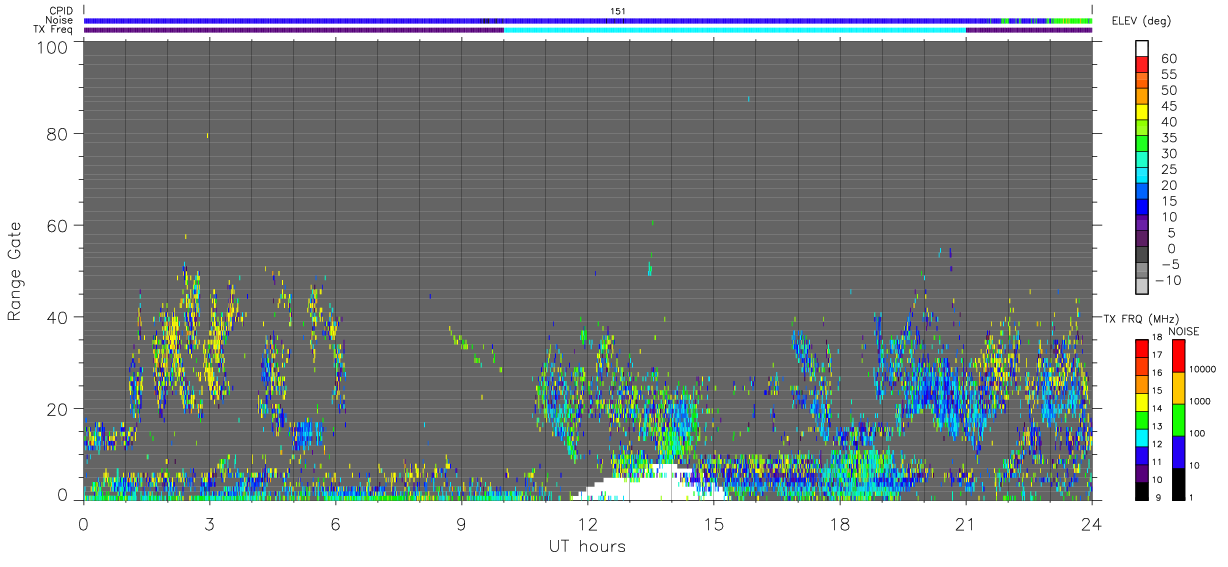Screen dimensions: 1228x567
Task: Click the purple TX Freq strip before 10 UT
Action: point(294,30)
